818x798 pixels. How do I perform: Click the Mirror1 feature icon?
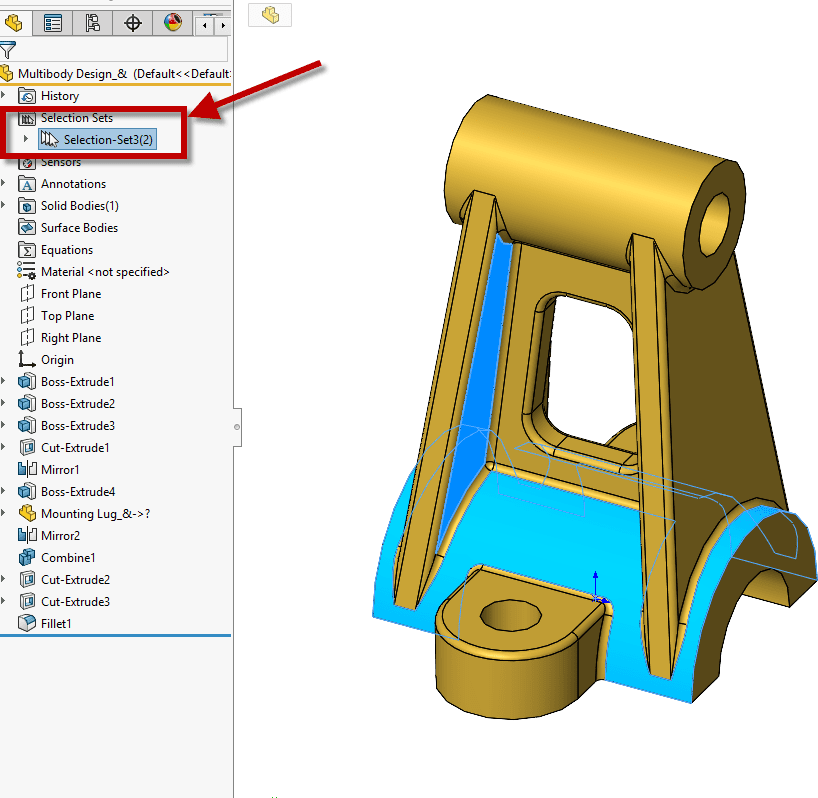[x=27, y=469]
